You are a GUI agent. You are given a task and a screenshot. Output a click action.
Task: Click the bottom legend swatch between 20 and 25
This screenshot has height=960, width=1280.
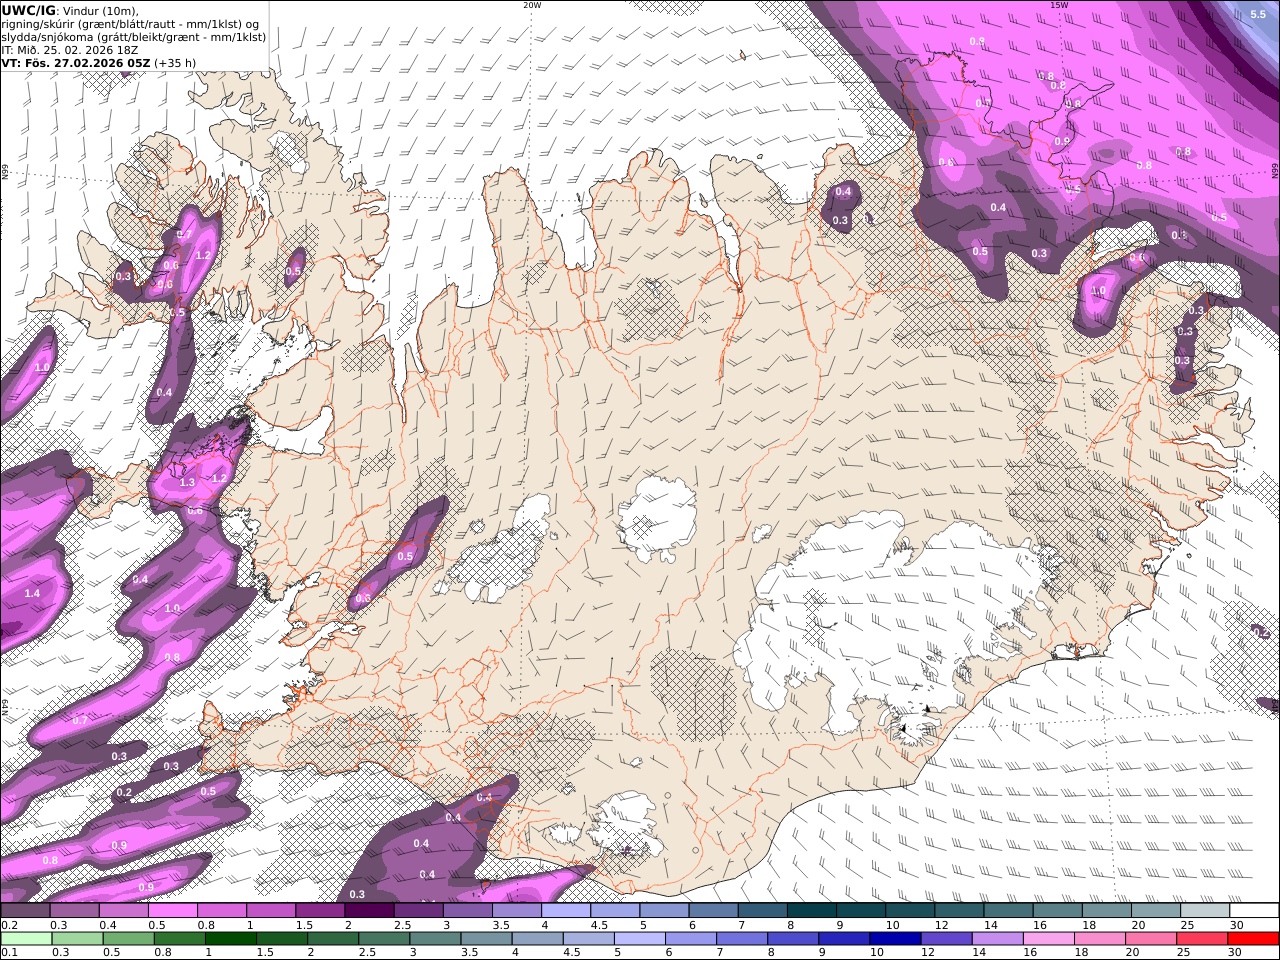tap(1151, 939)
